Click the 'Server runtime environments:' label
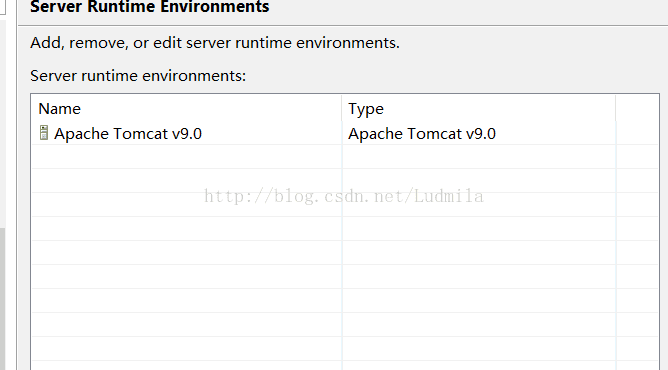Screen dimensions: 668x370 (138, 76)
